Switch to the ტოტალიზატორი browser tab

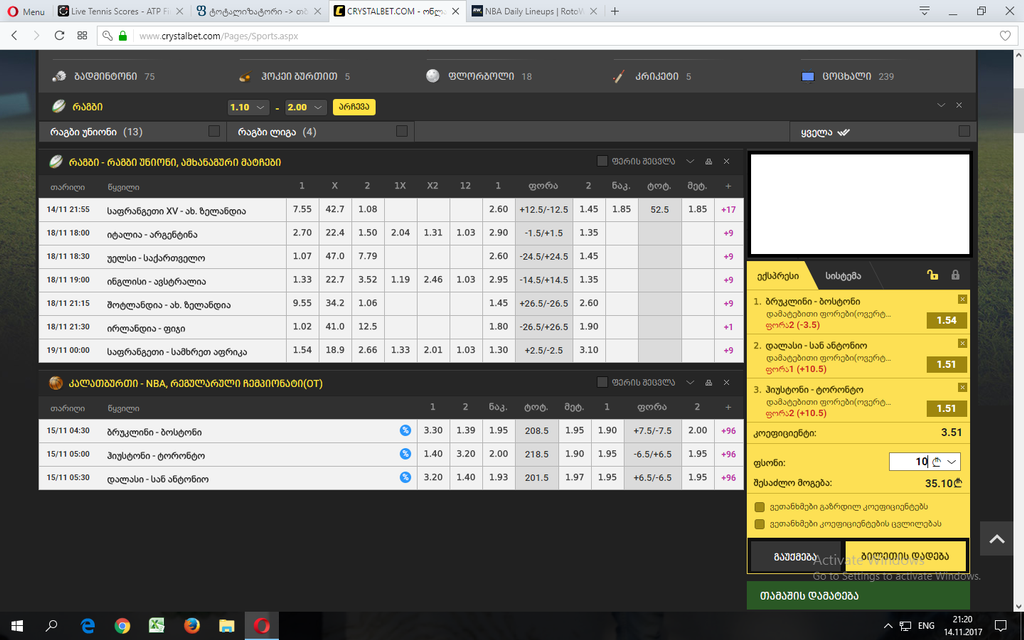coord(259,11)
